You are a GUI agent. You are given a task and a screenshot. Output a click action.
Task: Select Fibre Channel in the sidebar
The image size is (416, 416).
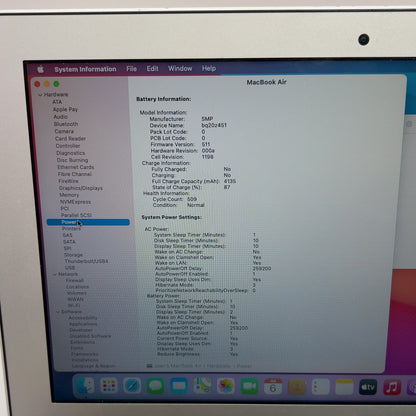[74, 174]
